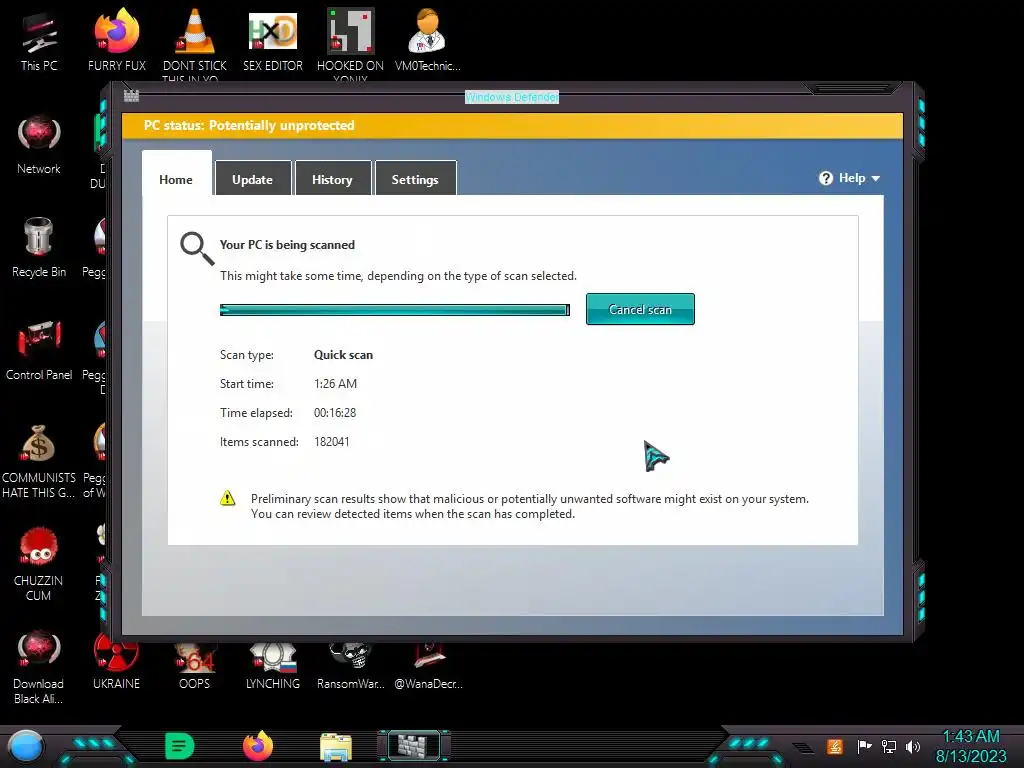Click the 'Quick scan' scan type value
This screenshot has width=1024, height=768.
pyautogui.click(x=344, y=355)
